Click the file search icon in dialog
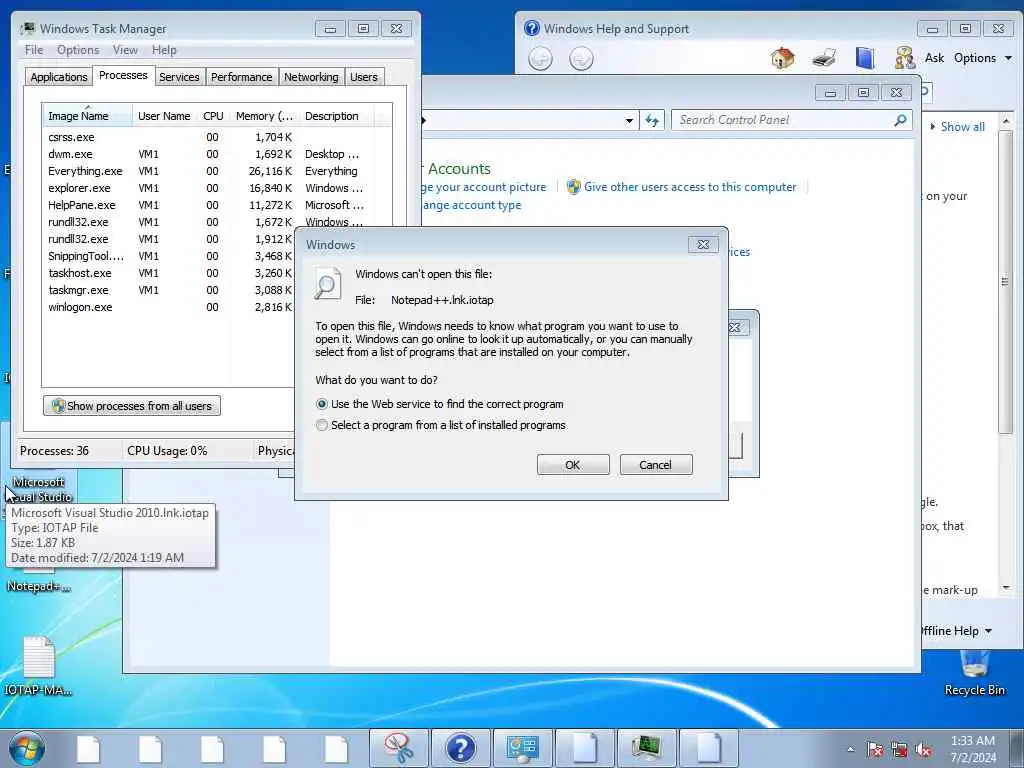 [327, 284]
